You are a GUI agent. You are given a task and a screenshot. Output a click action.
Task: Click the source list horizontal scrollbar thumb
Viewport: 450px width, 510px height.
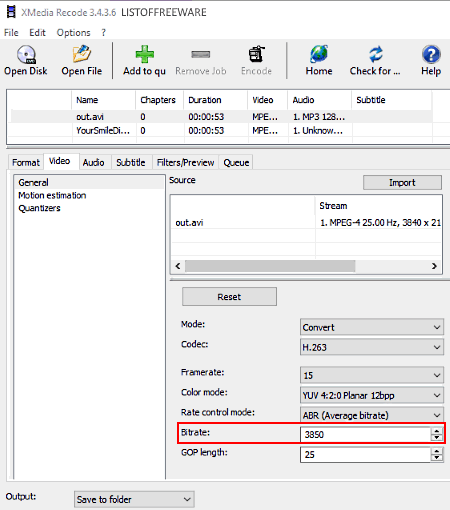click(270, 266)
